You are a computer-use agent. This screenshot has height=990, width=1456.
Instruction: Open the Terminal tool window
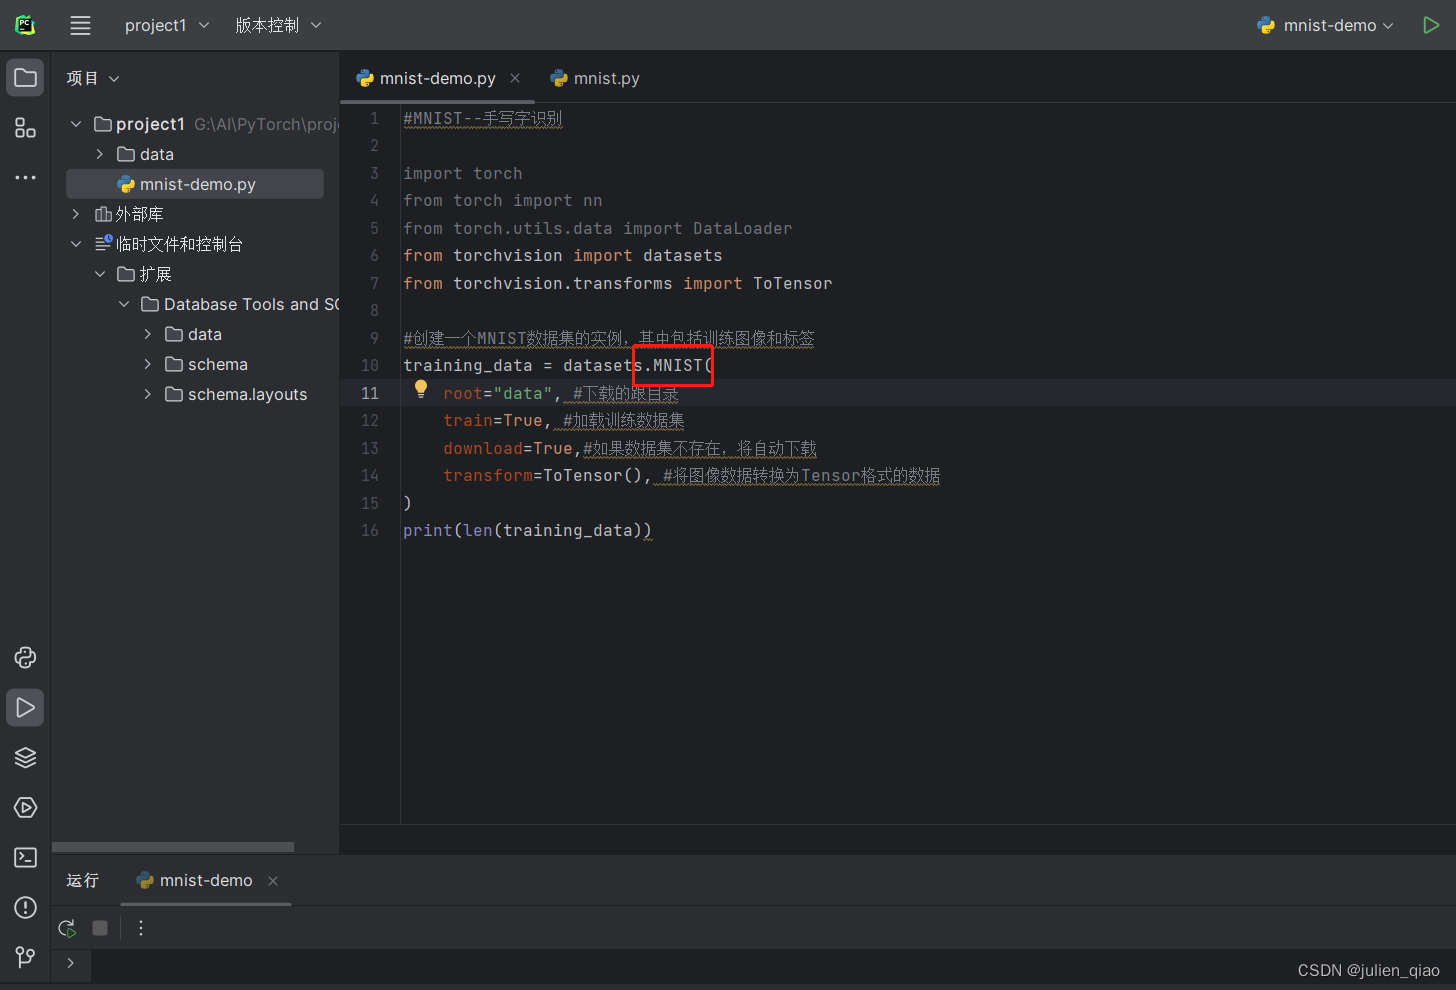[25, 857]
